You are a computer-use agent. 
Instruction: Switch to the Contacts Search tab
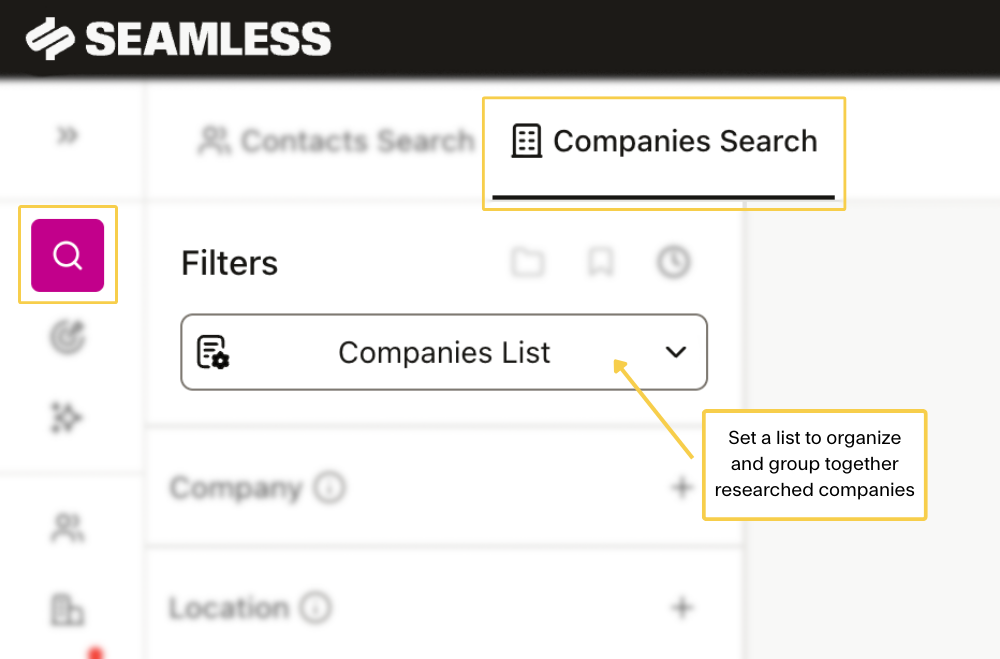pos(339,141)
